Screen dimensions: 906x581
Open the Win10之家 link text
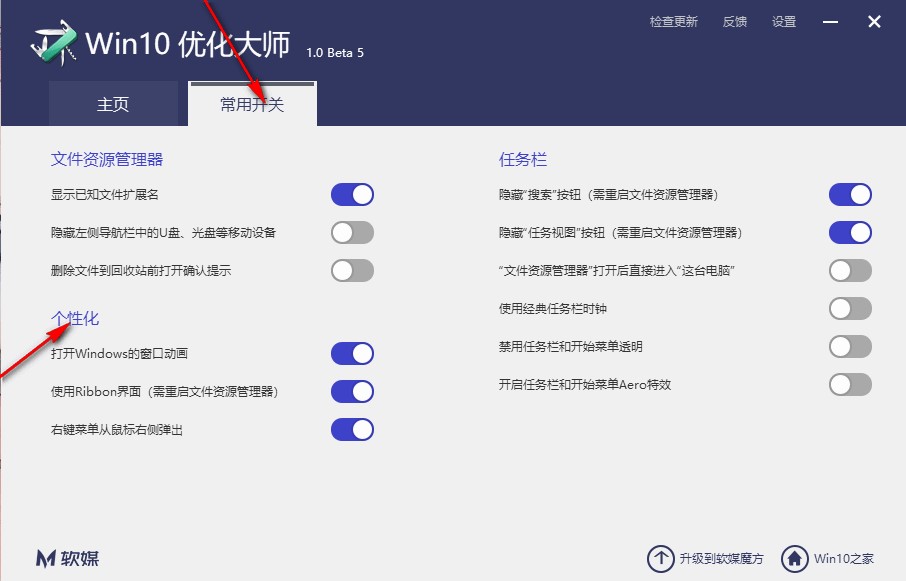[x=844, y=558]
